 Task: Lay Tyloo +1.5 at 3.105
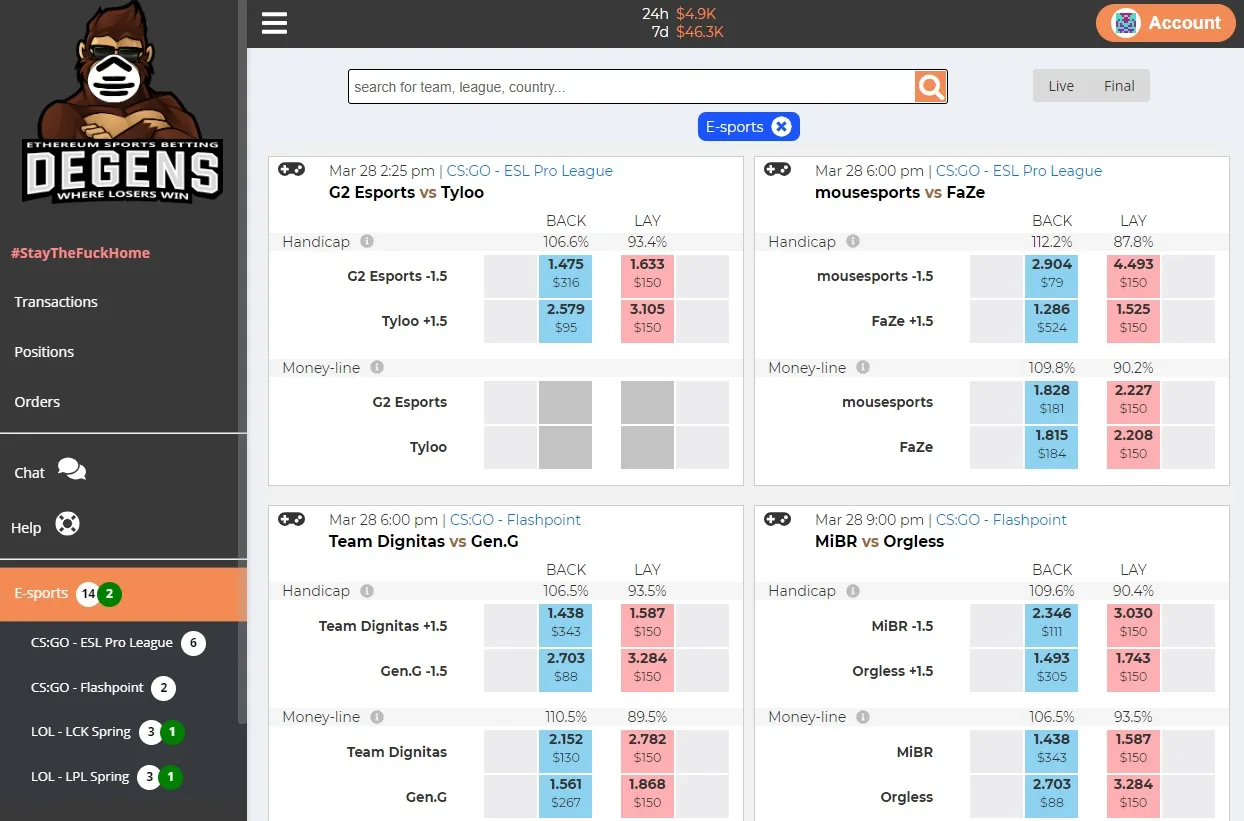coord(647,321)
